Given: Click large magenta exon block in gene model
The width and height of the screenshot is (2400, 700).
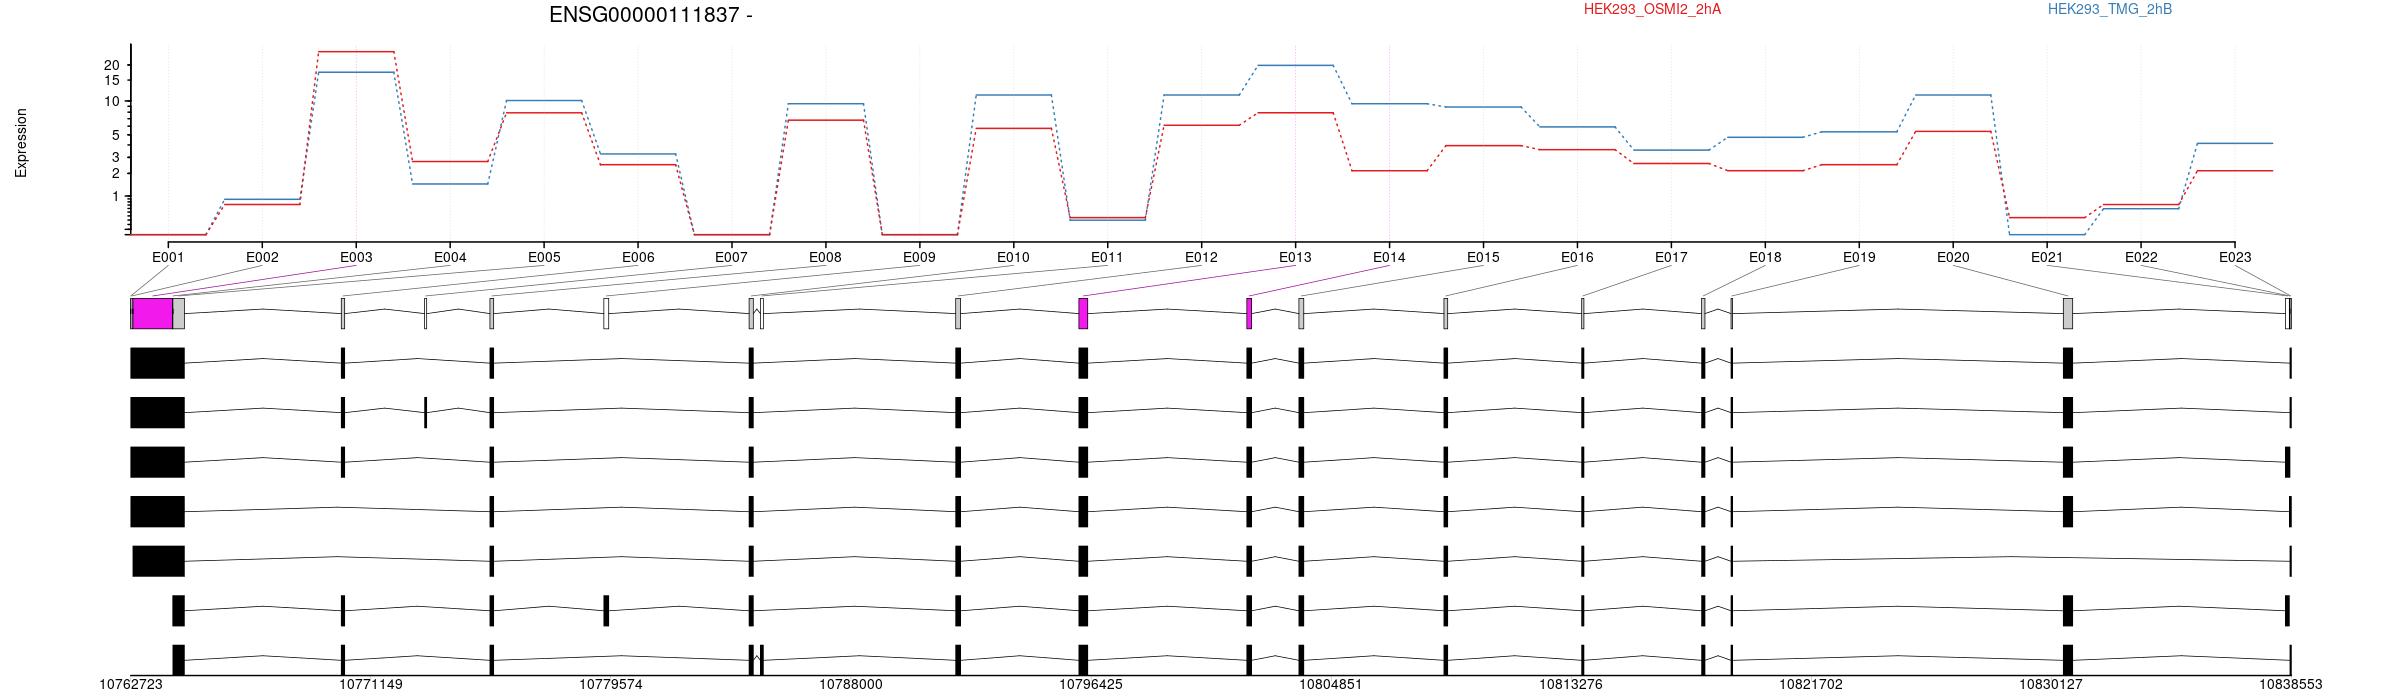Looking at the screenshot, I should [152, 313].
